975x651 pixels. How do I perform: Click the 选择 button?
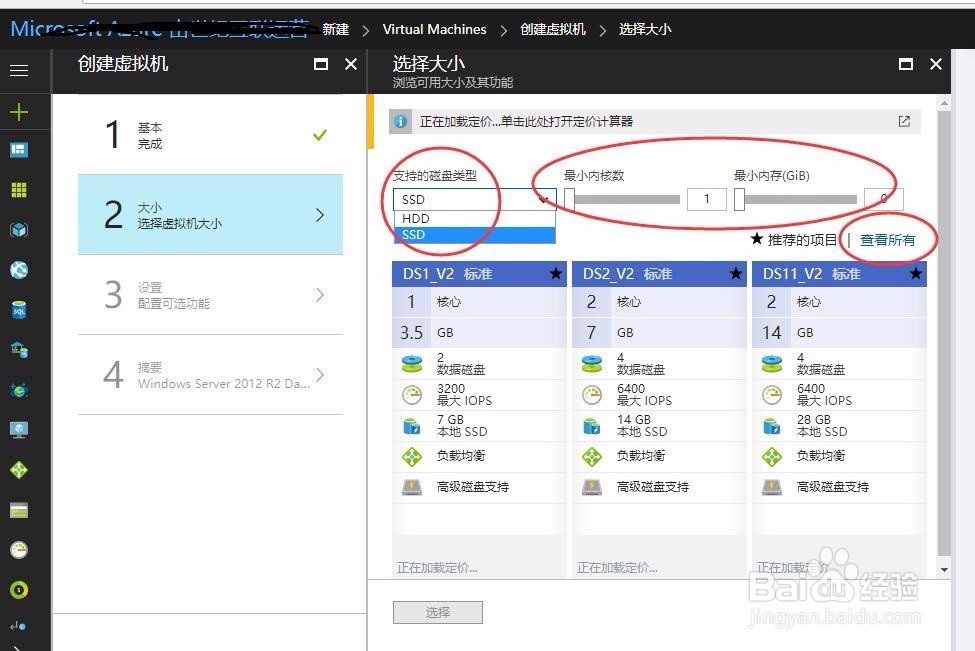coord(438,612)
